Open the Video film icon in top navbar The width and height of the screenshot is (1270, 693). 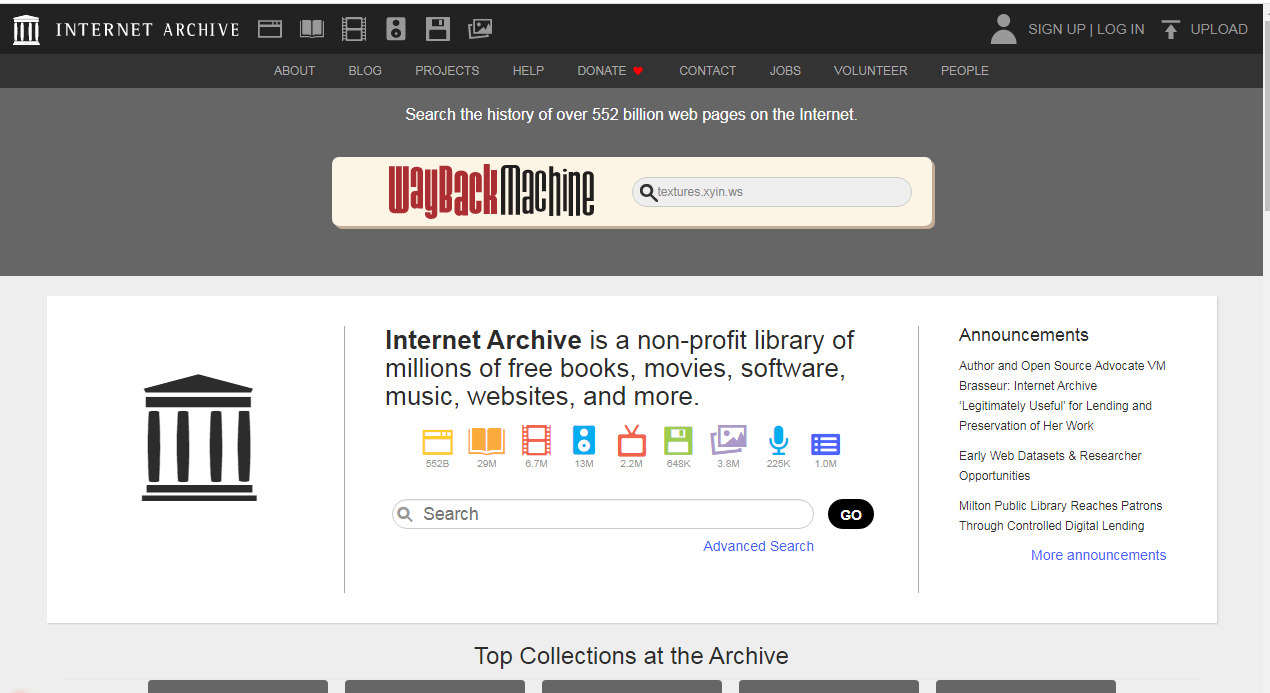354,29
